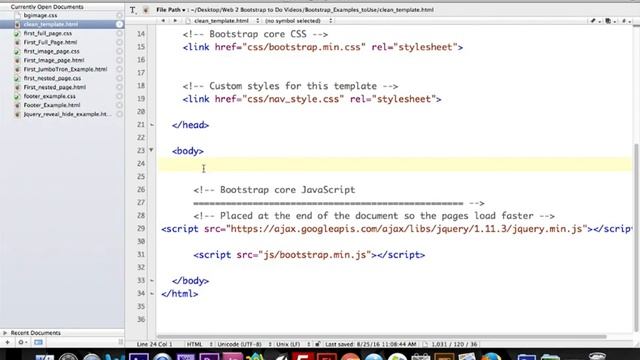The image size is (640, 360).
Task: Open the HTML language popup in status bar
Action: click(x=199, y=344)
